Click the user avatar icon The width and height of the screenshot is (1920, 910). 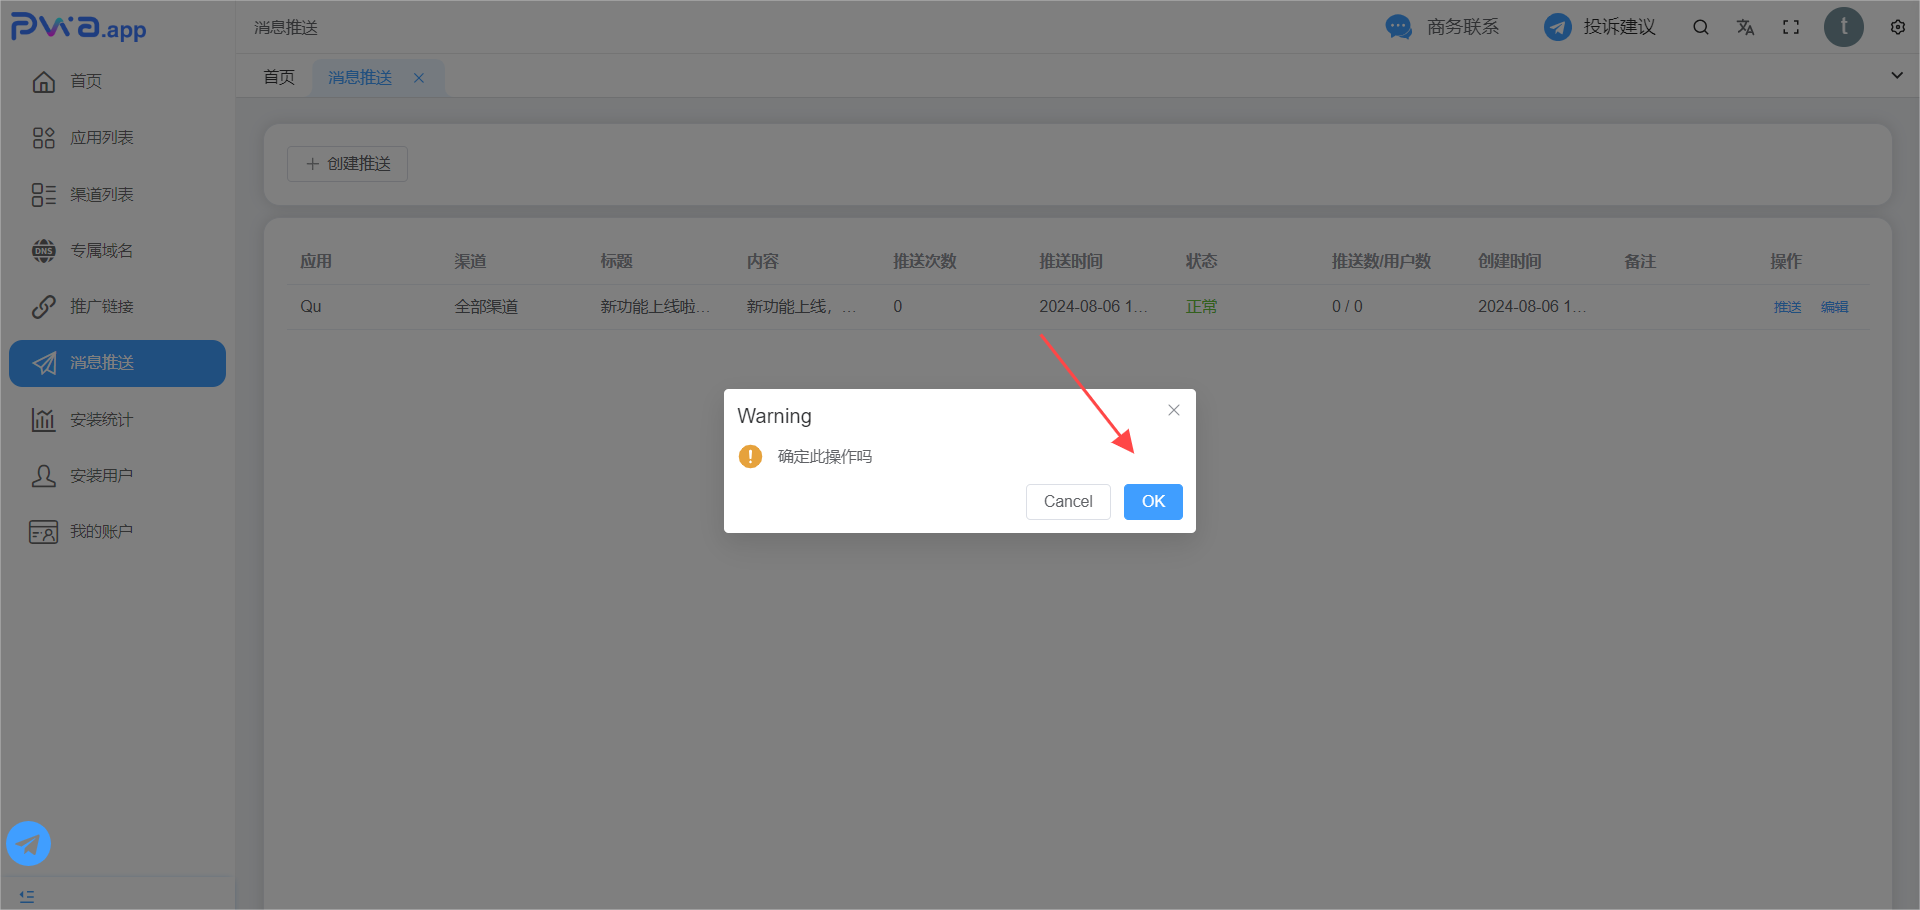[1843, 27]
